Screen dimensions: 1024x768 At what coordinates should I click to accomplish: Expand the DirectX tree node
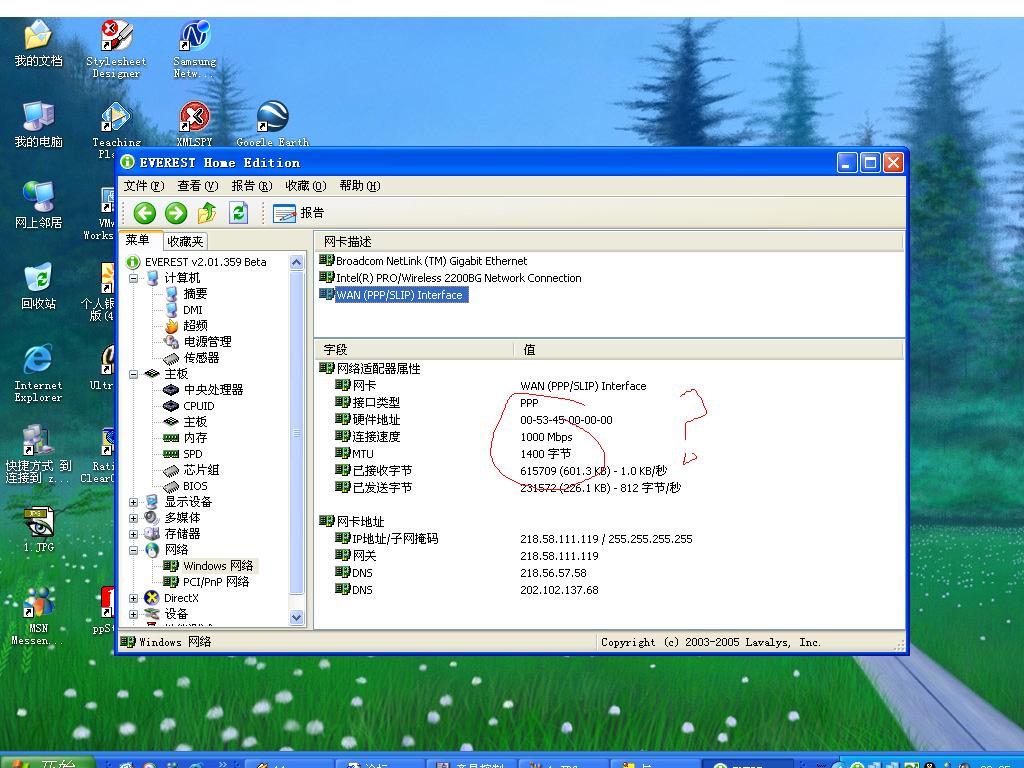pos(134,598)
